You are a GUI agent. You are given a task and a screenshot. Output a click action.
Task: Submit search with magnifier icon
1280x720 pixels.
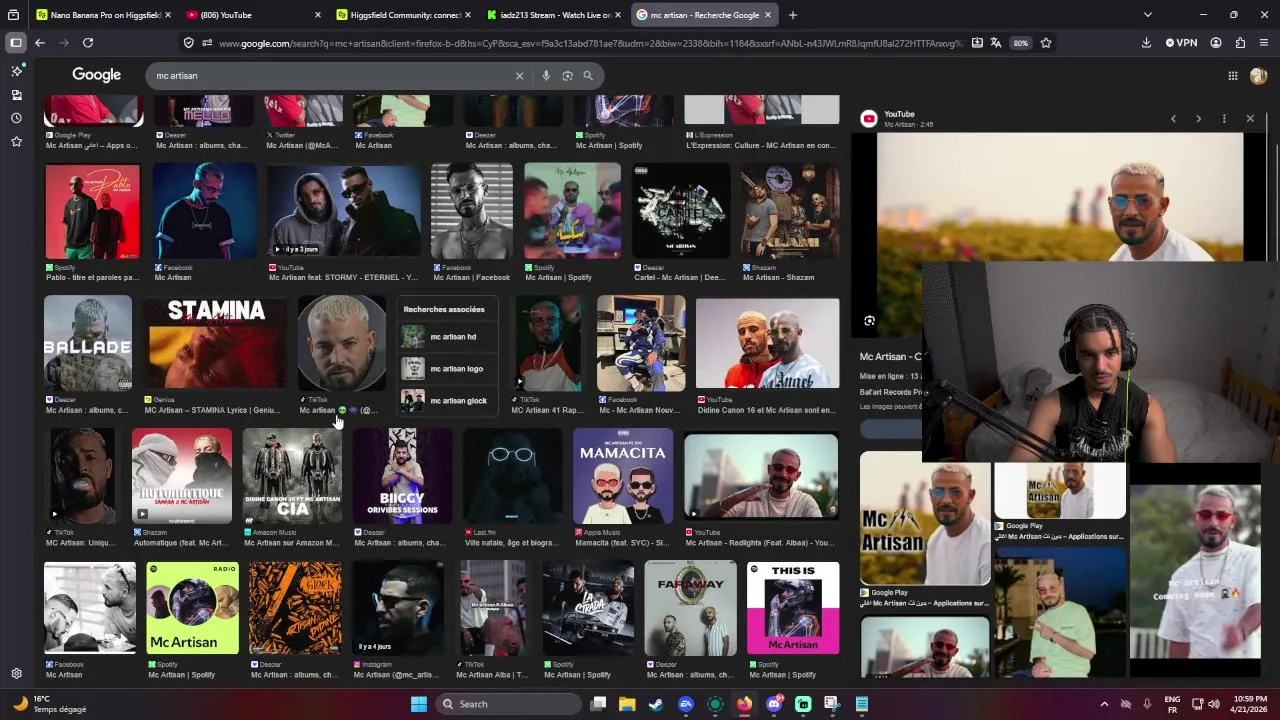click(588, 76)
